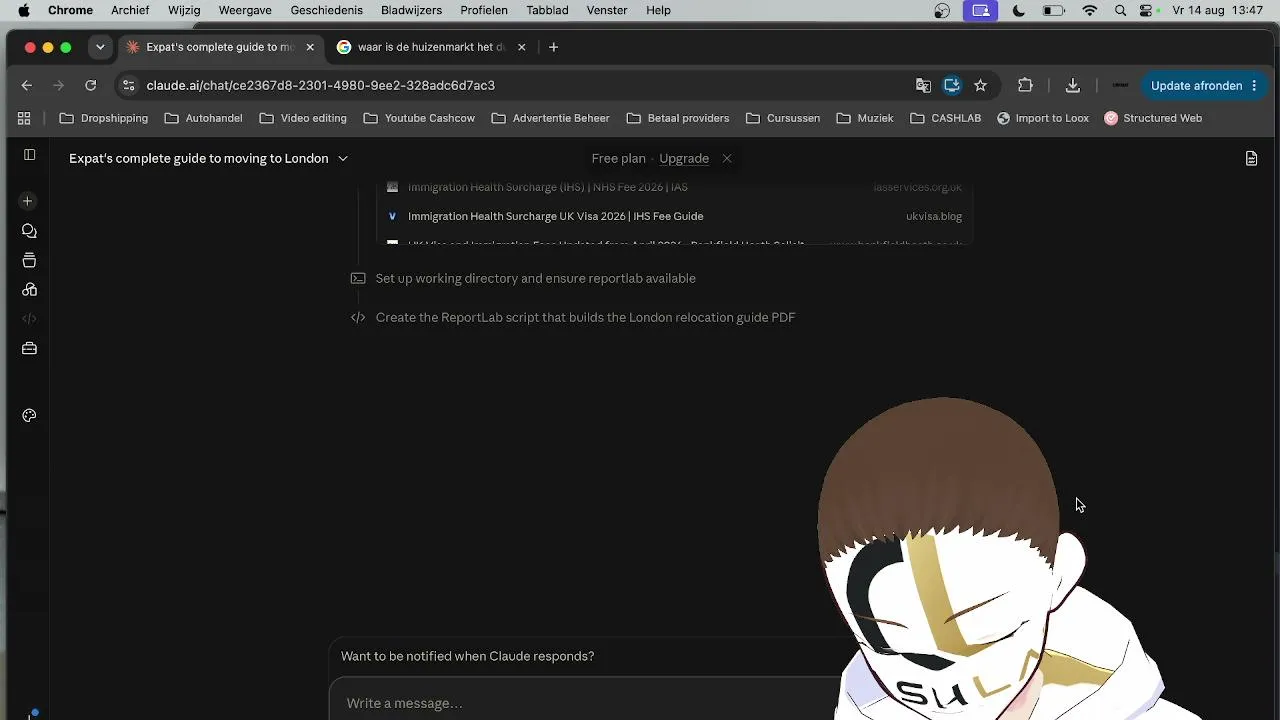
Task: Open the Import to Loox bookmark
Action: click(1043, 118)
